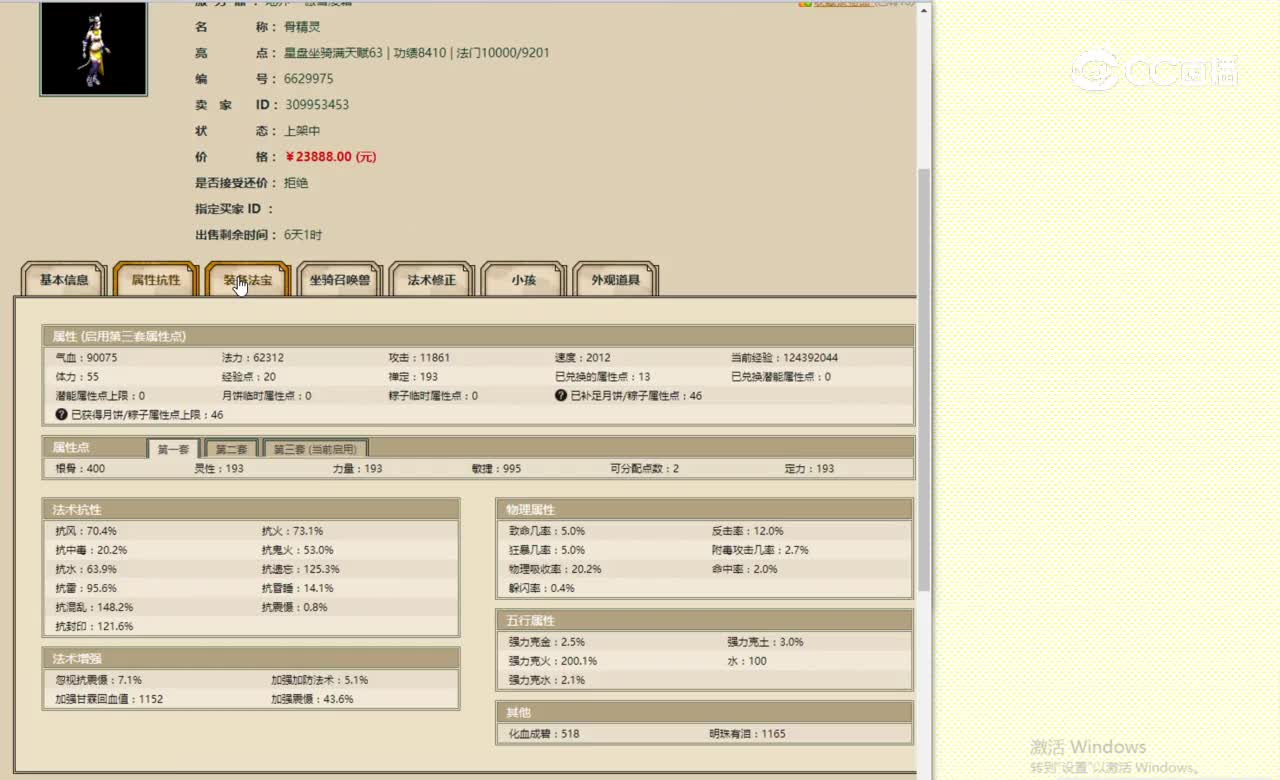This screenshot has width=1280, height=780.
Task: Click the 抗火：73.1% resistance
Action: tap(293, 531)
